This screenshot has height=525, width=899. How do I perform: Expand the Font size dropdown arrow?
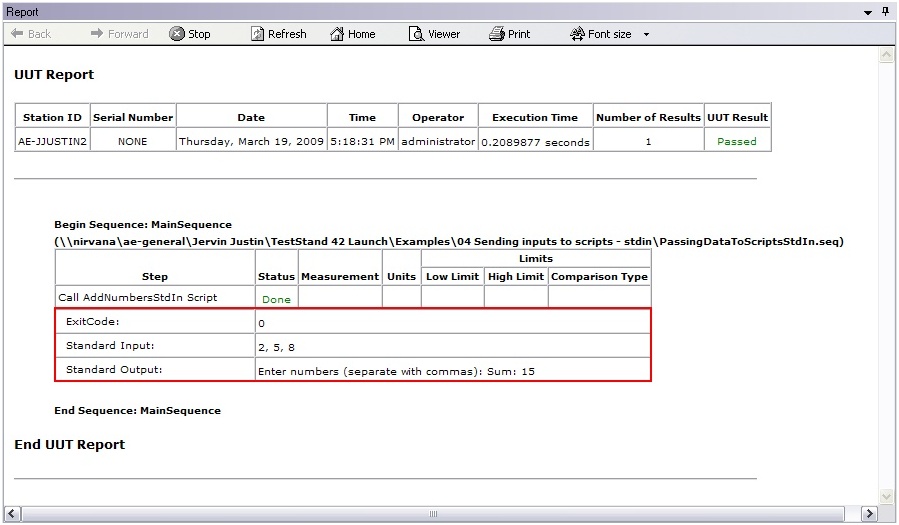point(646,35)
